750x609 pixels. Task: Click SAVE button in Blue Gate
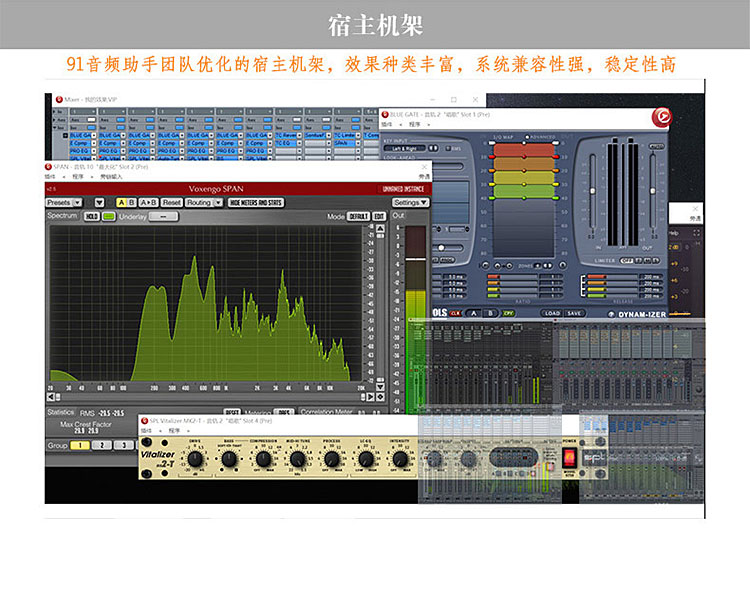pos(574,313)
